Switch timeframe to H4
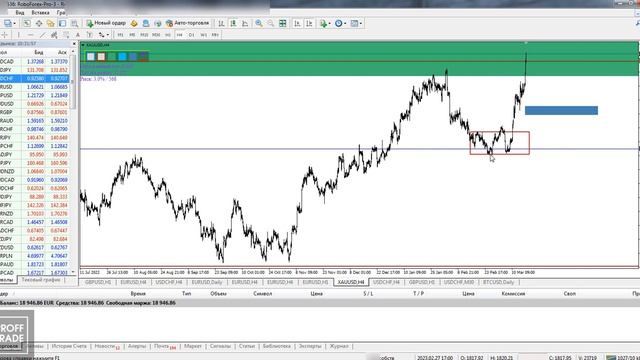Viewport: 640px width, 360px height. 180,35
